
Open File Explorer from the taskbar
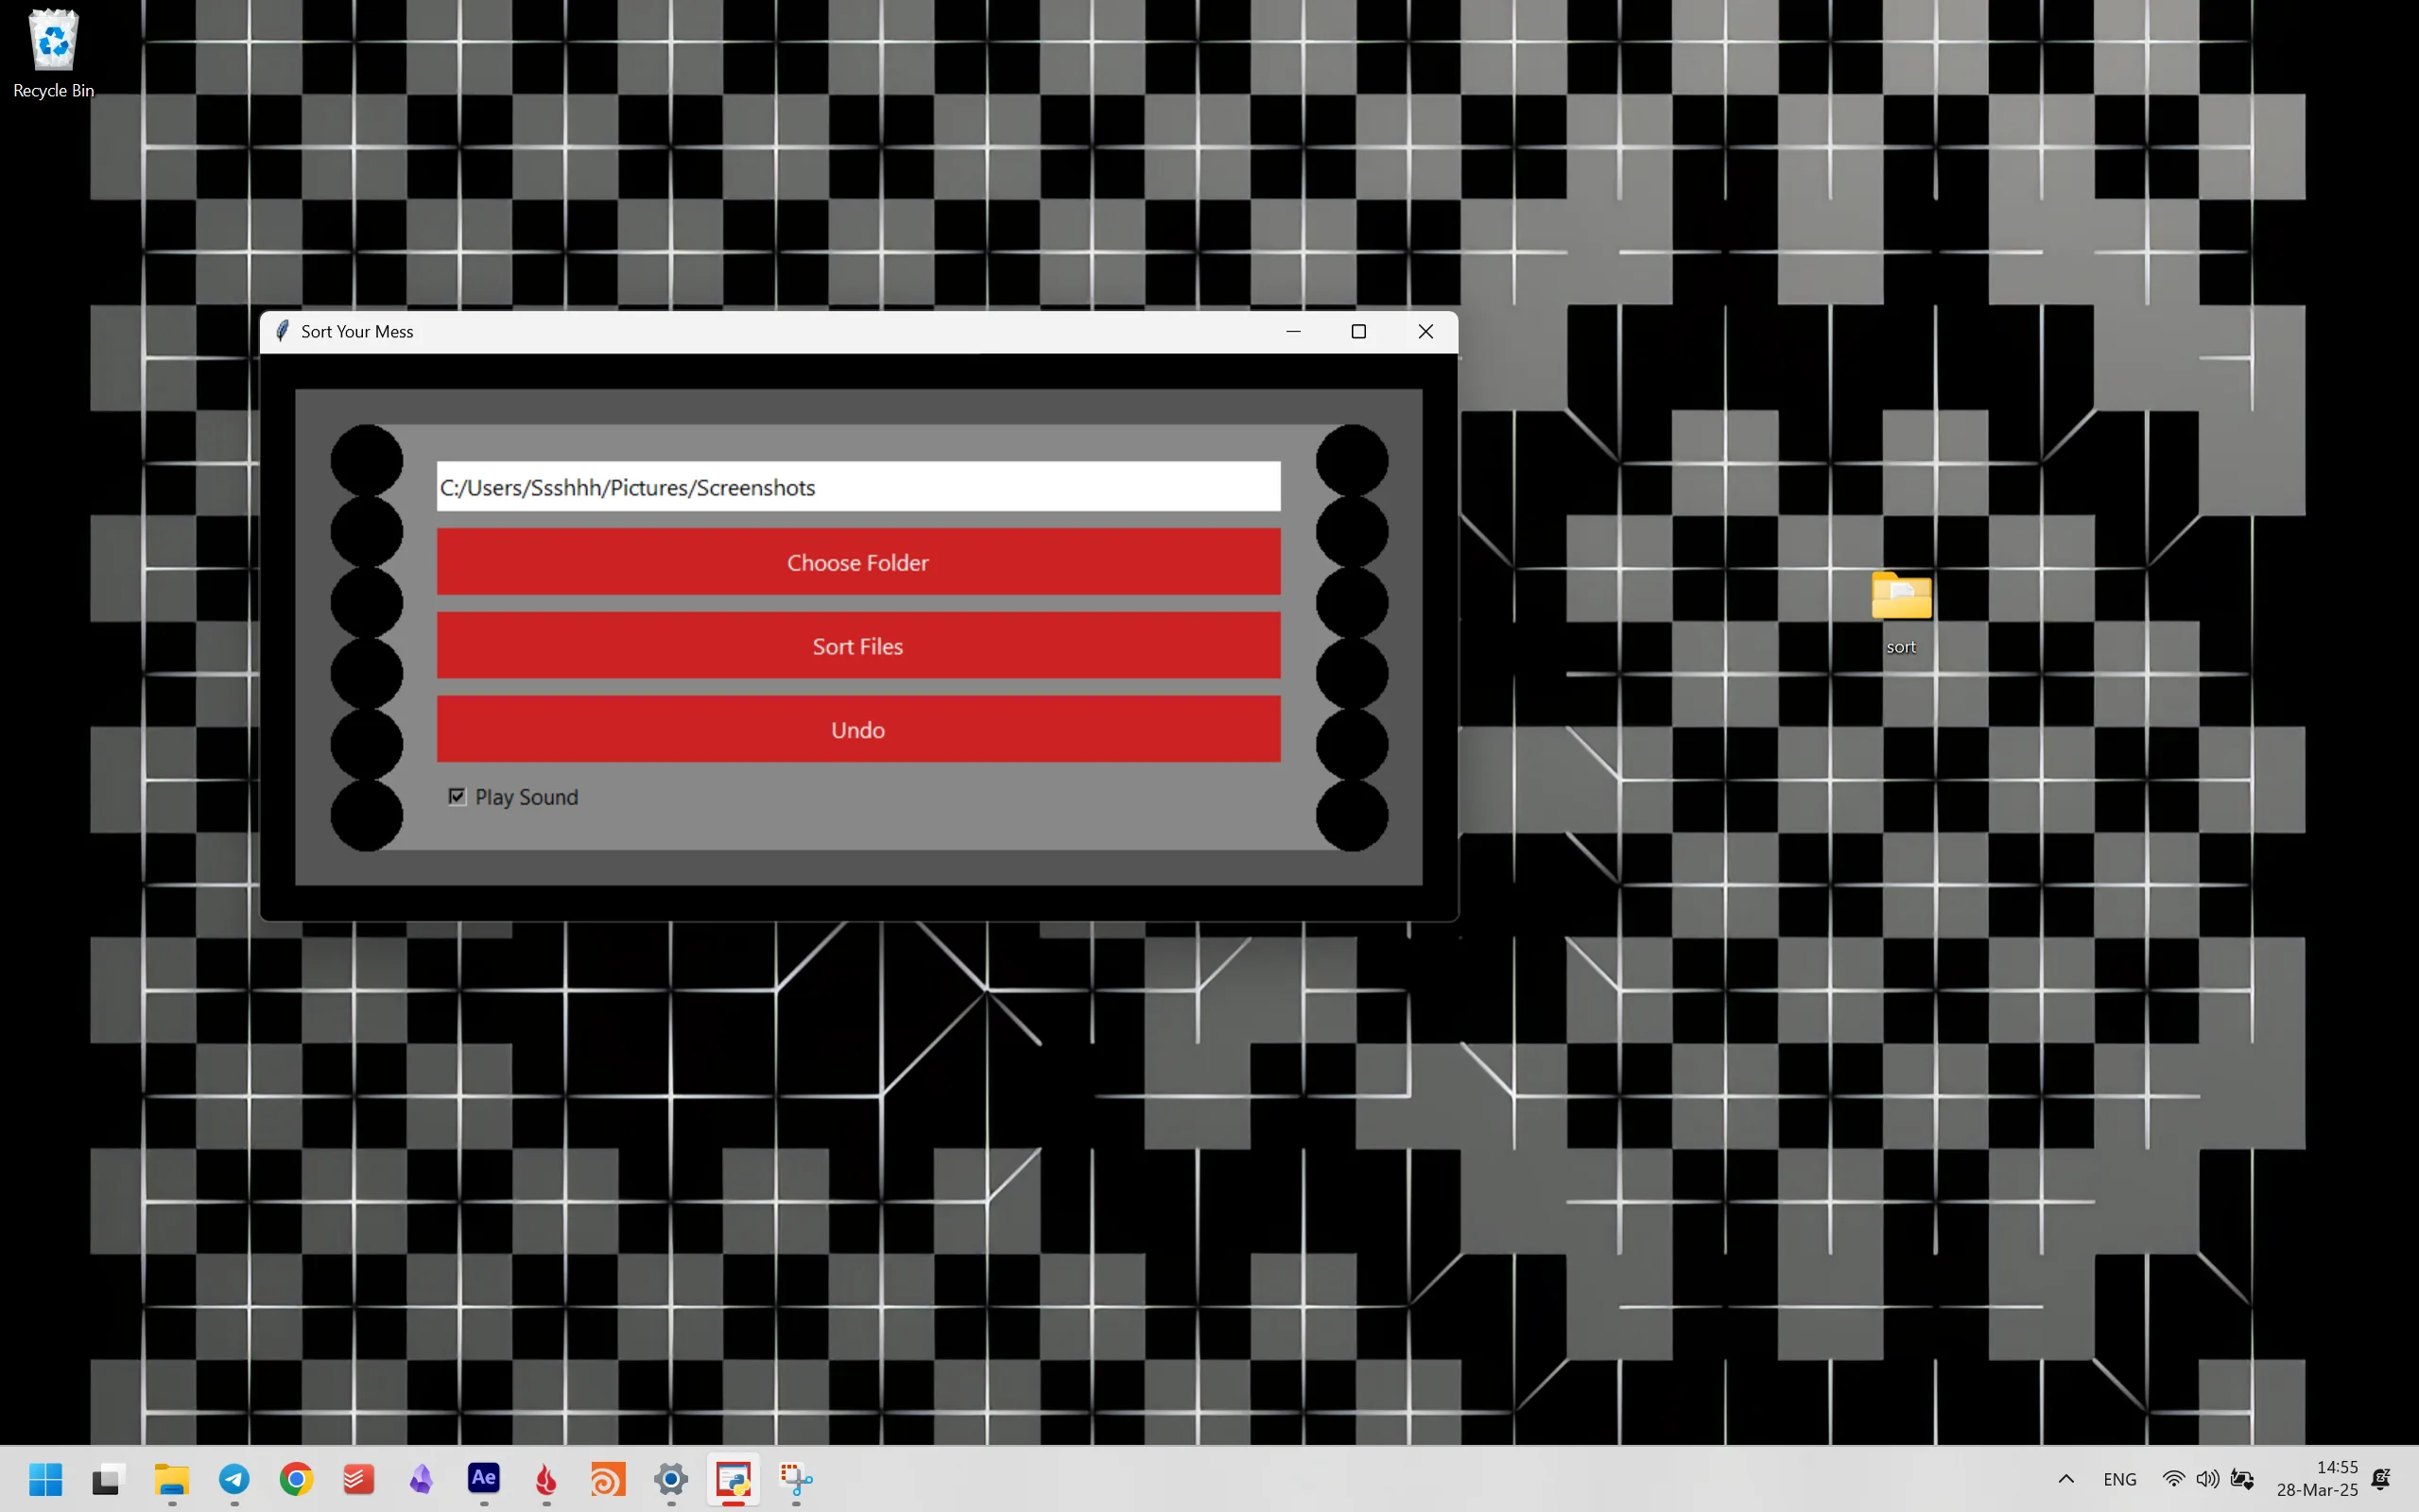point(171,1479)
